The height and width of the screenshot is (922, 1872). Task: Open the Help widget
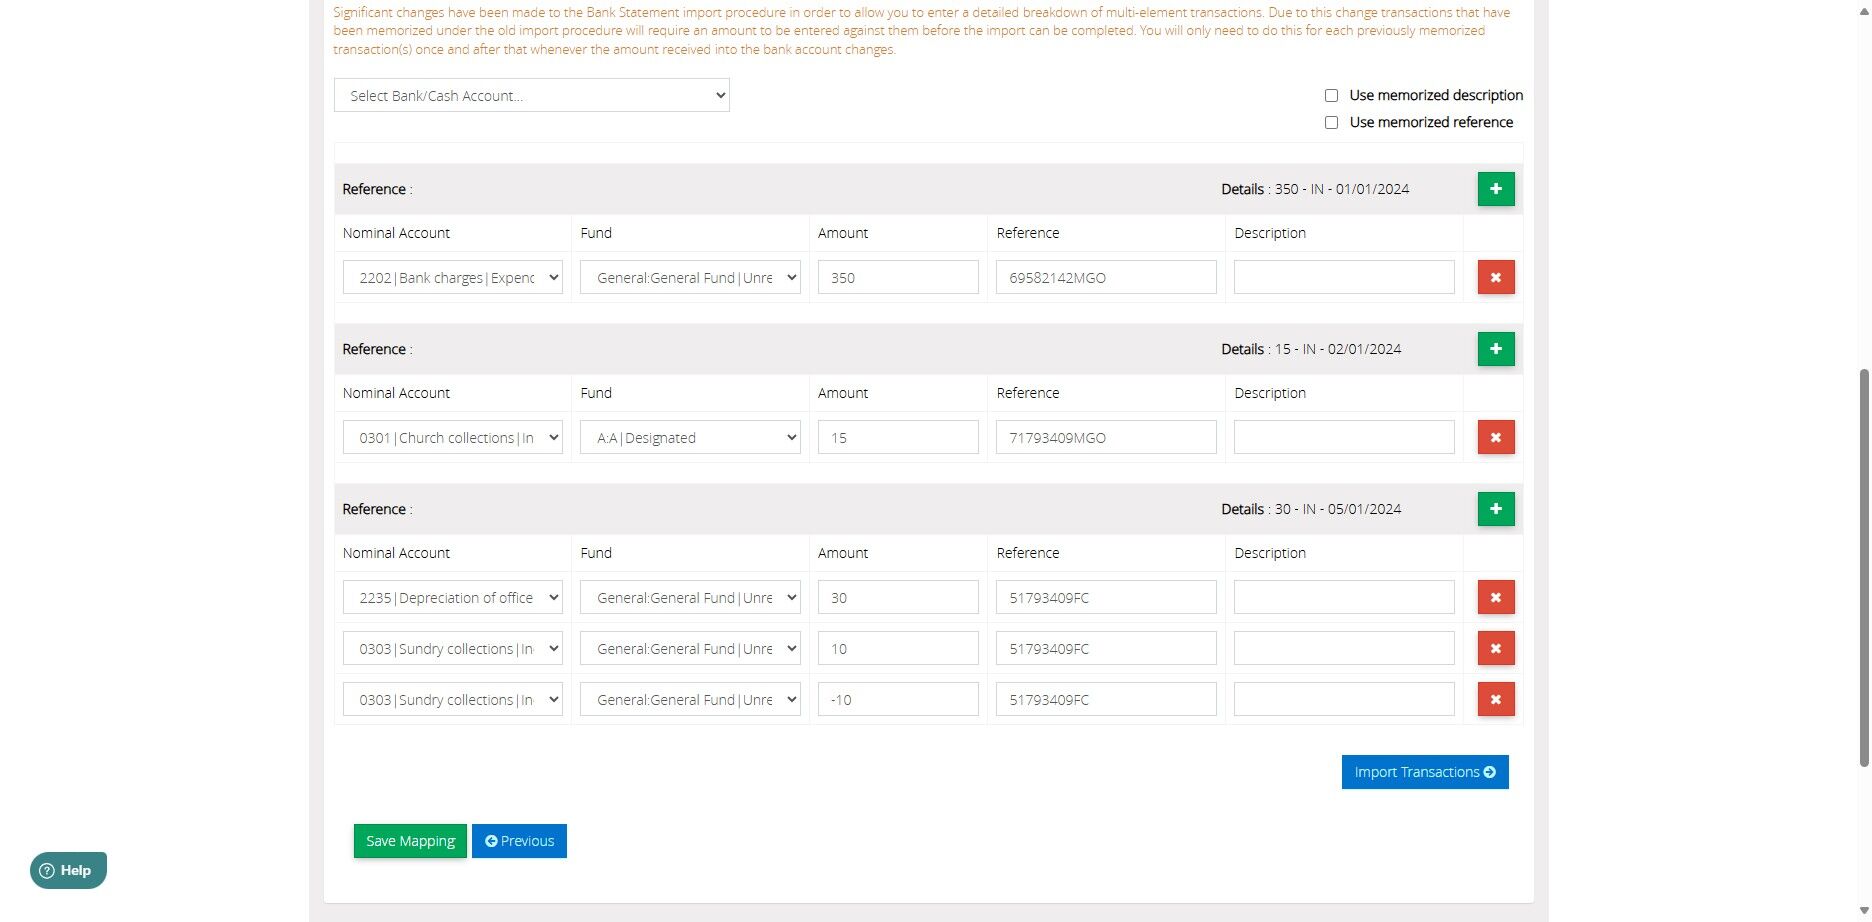[x=68, y=870]
